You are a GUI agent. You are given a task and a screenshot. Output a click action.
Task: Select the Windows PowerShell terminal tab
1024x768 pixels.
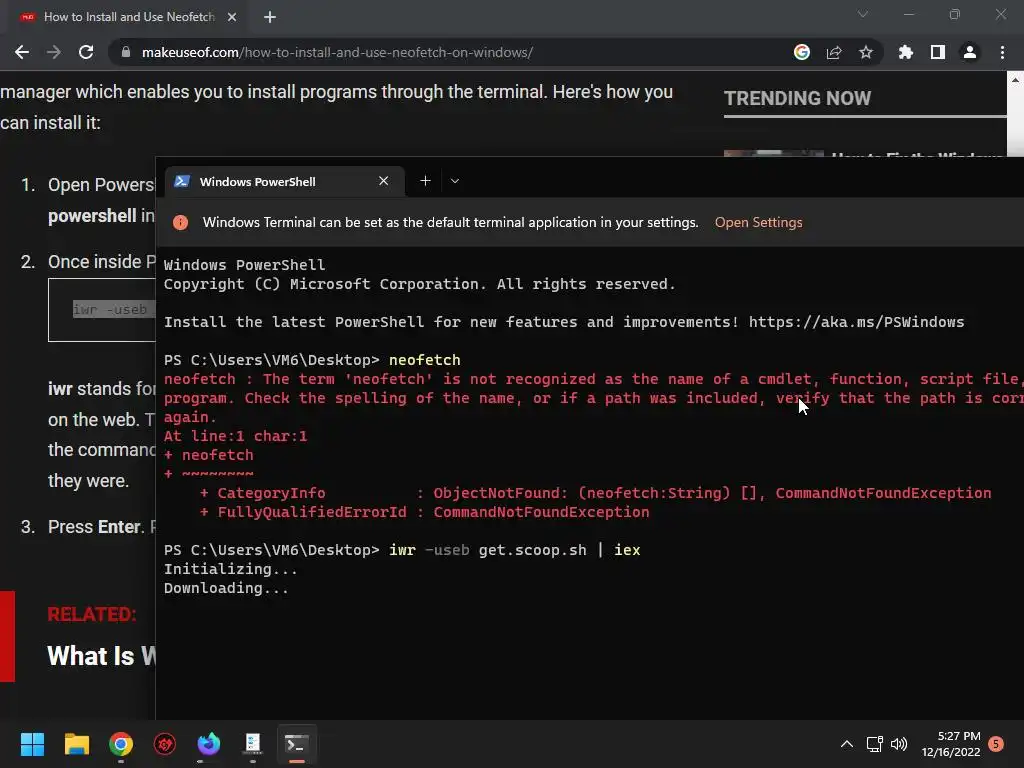[x=285, y=182]
